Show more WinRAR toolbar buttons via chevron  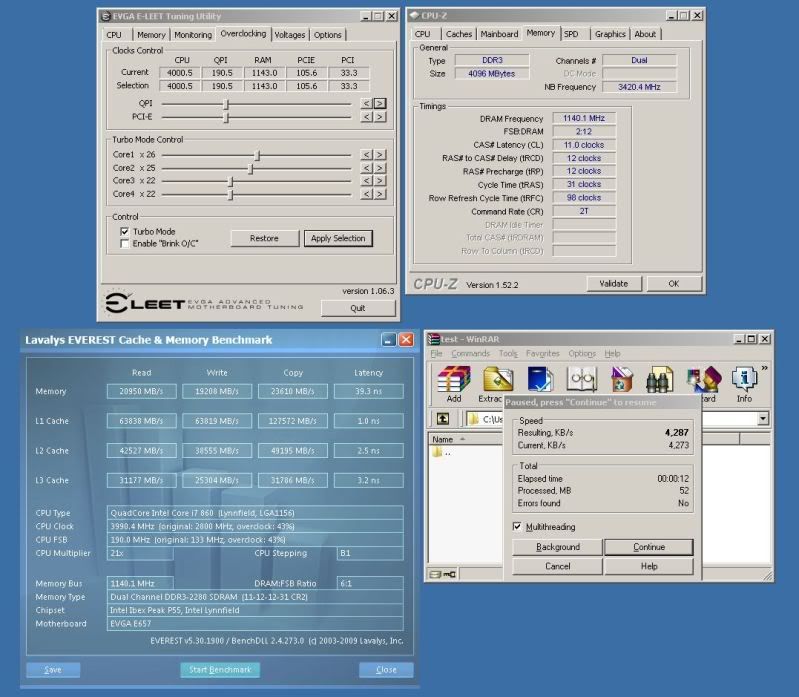click(764, 368)
